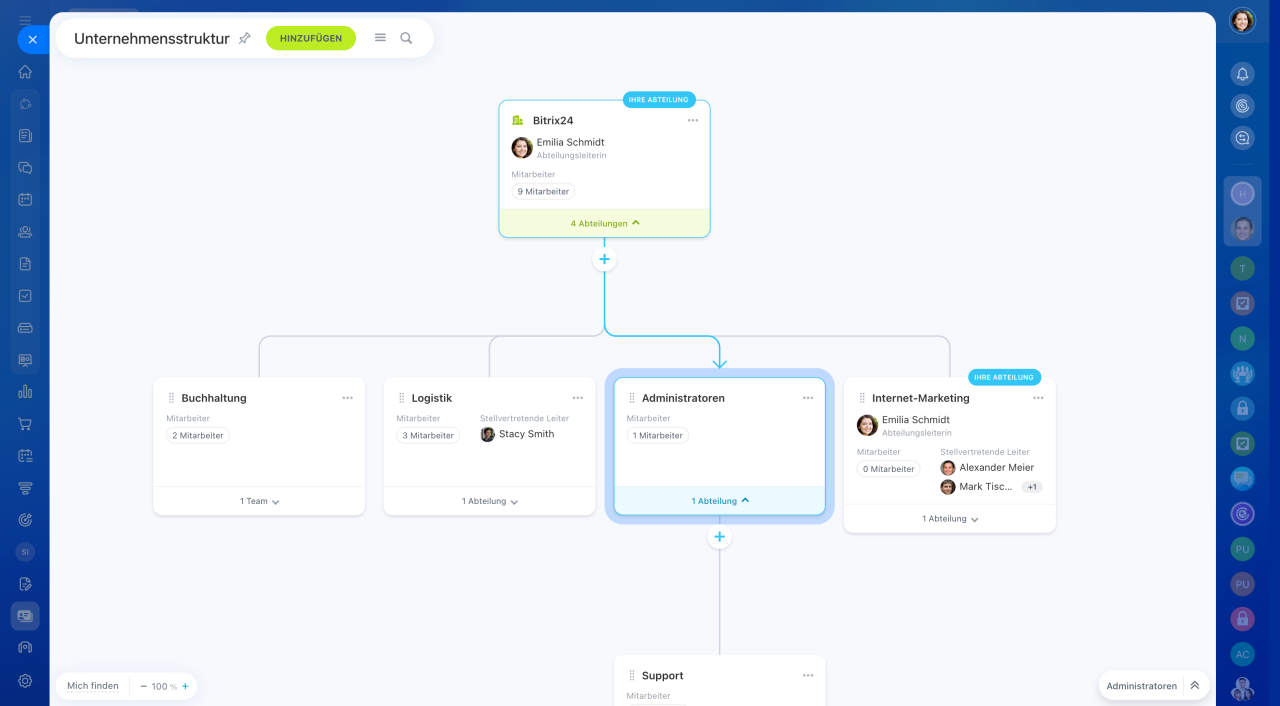Click the plus button below the Bitrix24 card

coord(604,259)
